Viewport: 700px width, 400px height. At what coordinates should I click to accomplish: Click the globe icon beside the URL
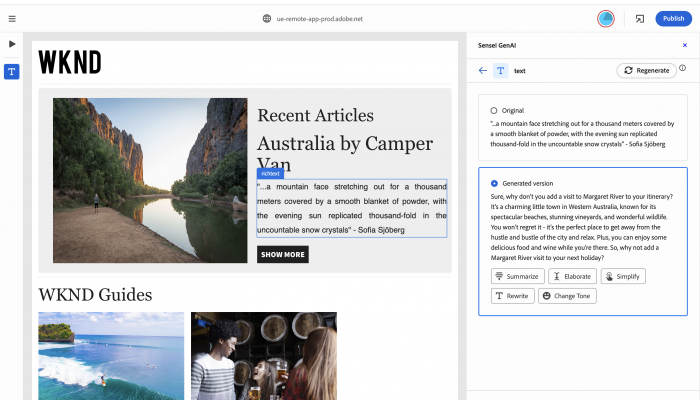coord(267,19)
